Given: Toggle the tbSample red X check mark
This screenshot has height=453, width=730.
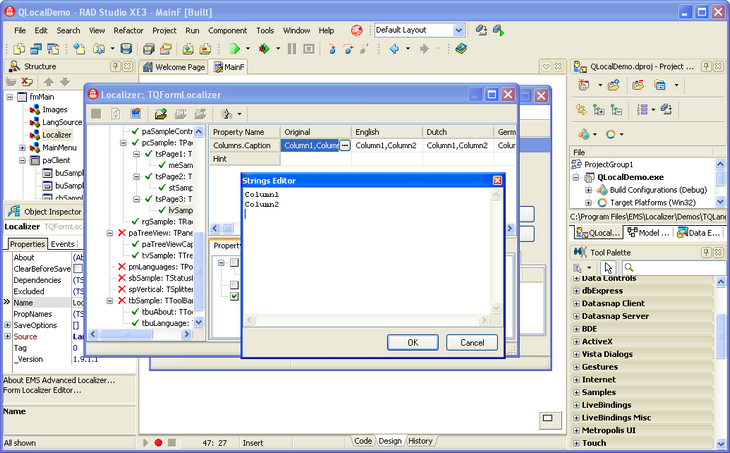Looking at the screenshot, I should pos(122,298).
